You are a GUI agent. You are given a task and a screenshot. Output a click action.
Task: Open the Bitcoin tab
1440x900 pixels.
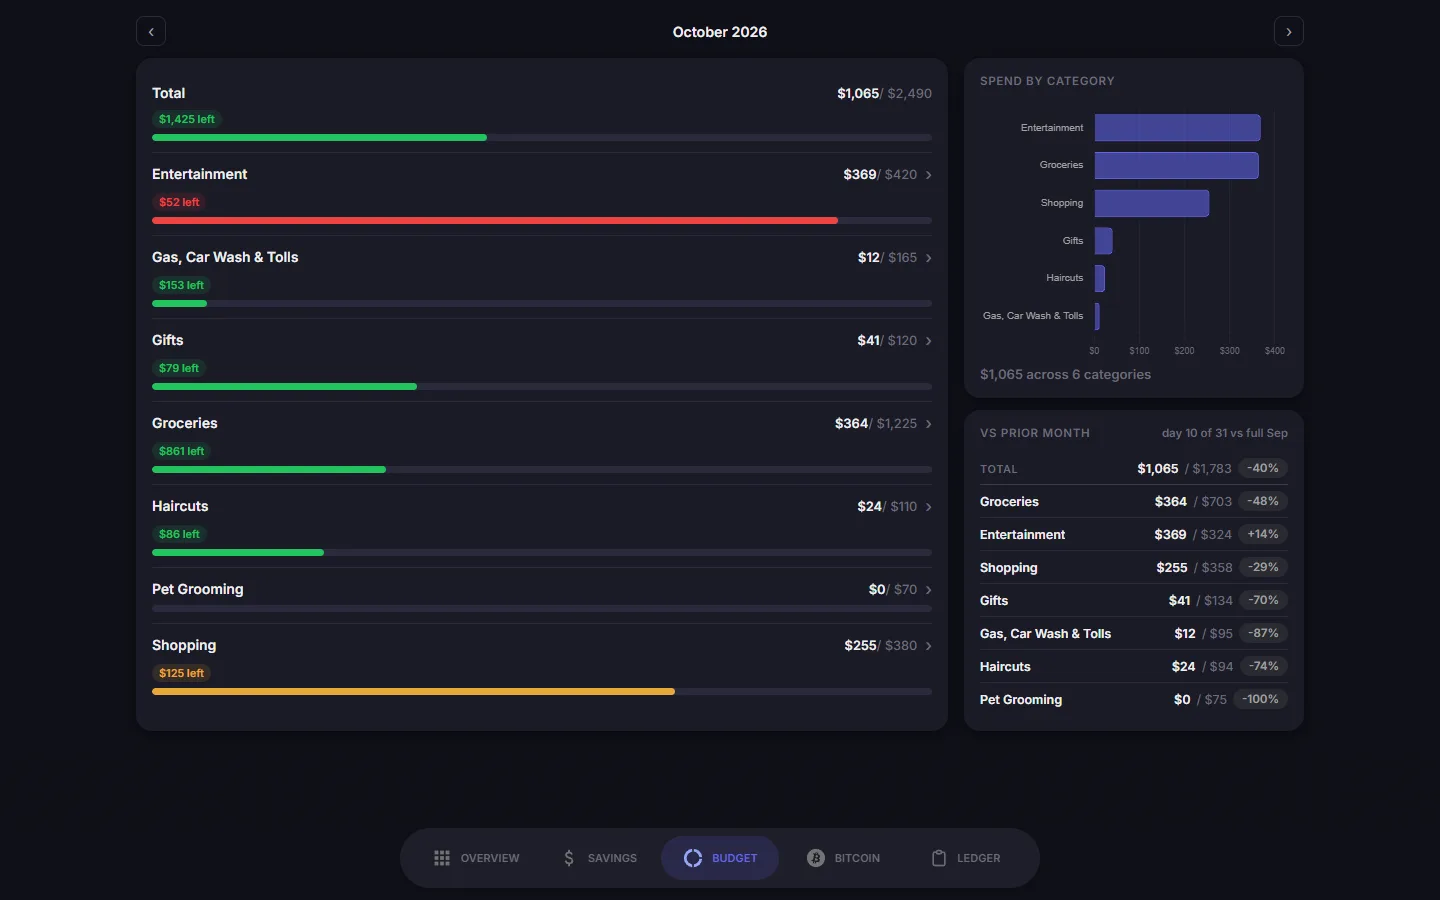coord(844,858)
